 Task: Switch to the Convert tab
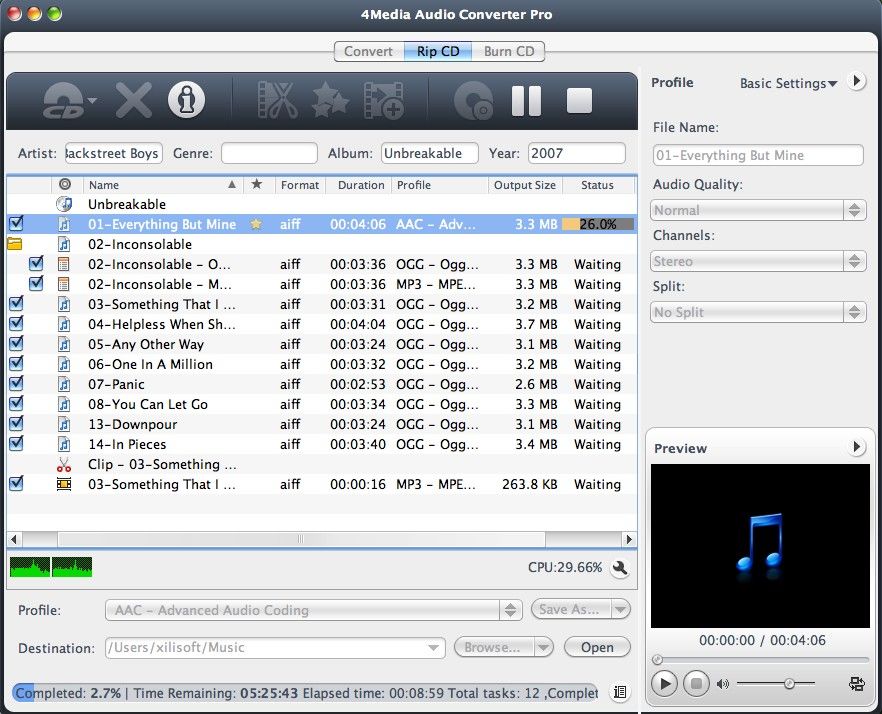pyautogui.click(x=368, y=51)
